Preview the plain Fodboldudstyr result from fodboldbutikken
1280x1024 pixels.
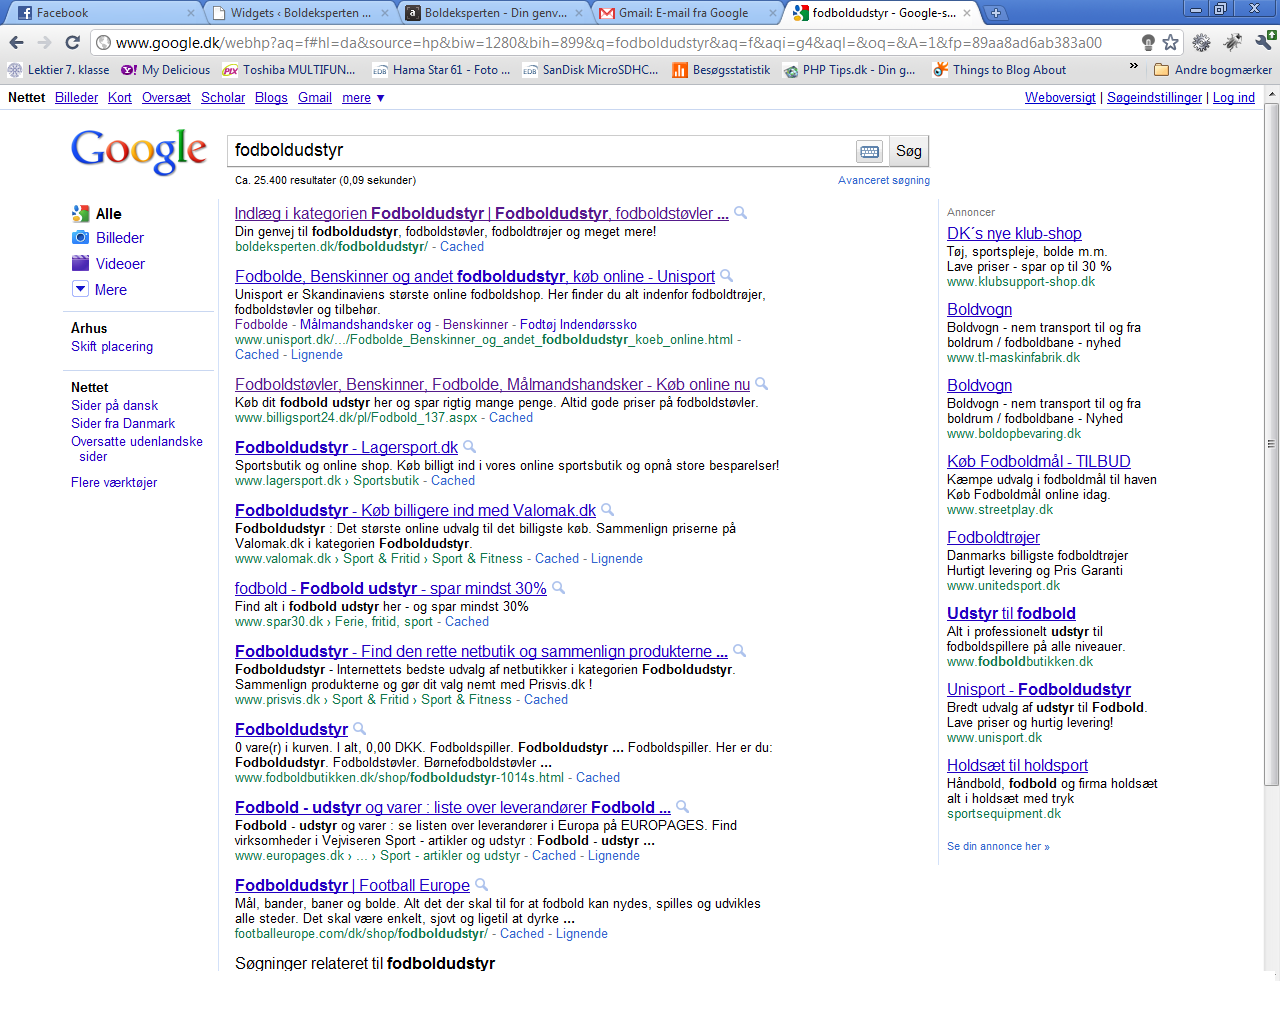click(360, 729)
